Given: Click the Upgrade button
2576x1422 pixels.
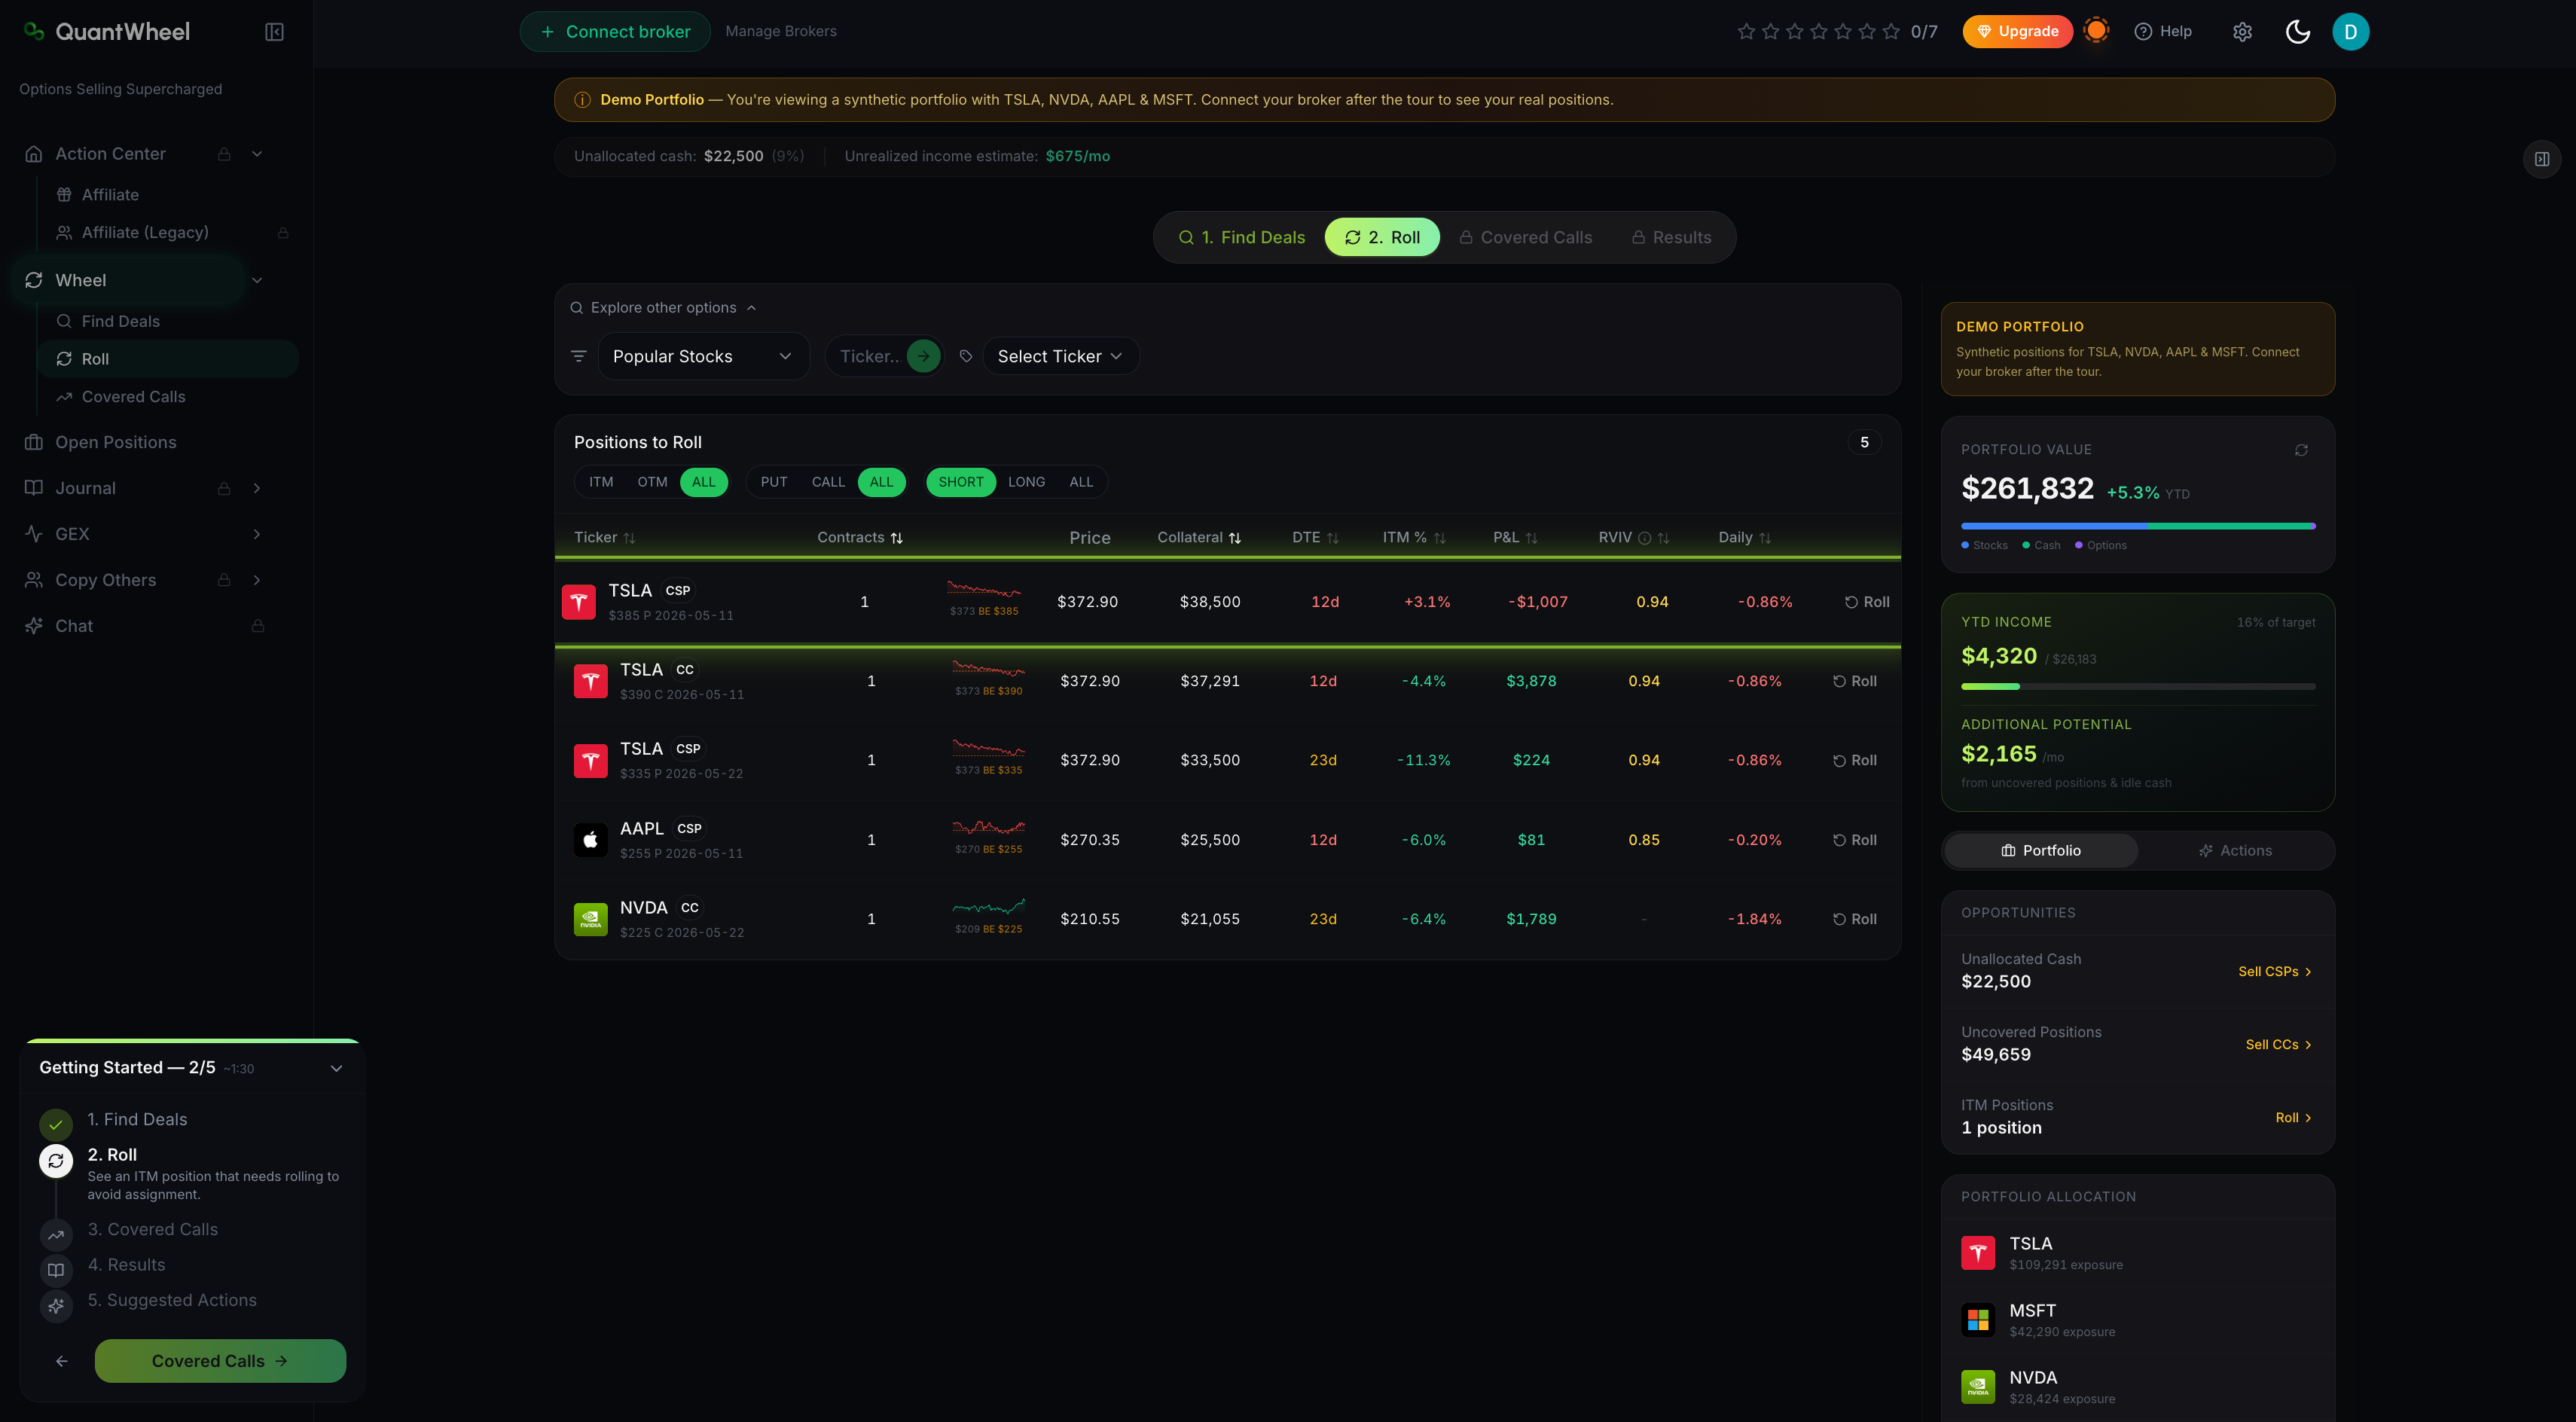Looking at the screenshot, I should coord(2017,32).
